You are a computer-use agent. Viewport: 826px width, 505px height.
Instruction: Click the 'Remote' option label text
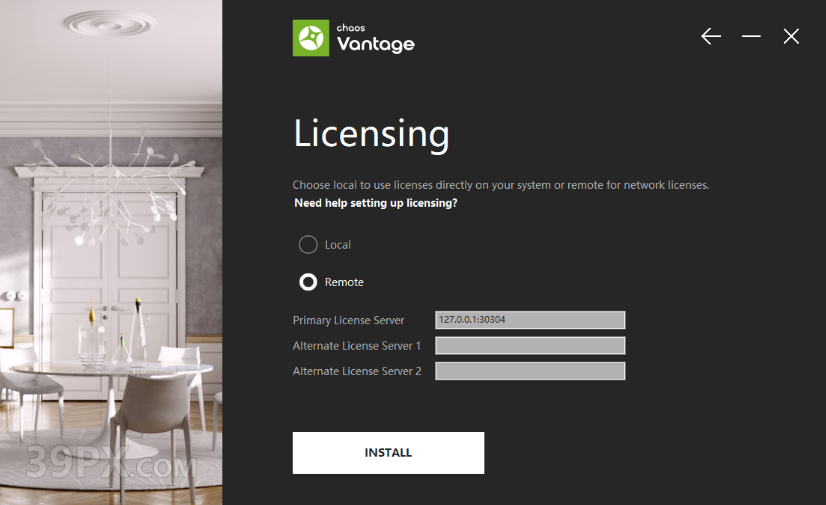[x=344, y=282]
